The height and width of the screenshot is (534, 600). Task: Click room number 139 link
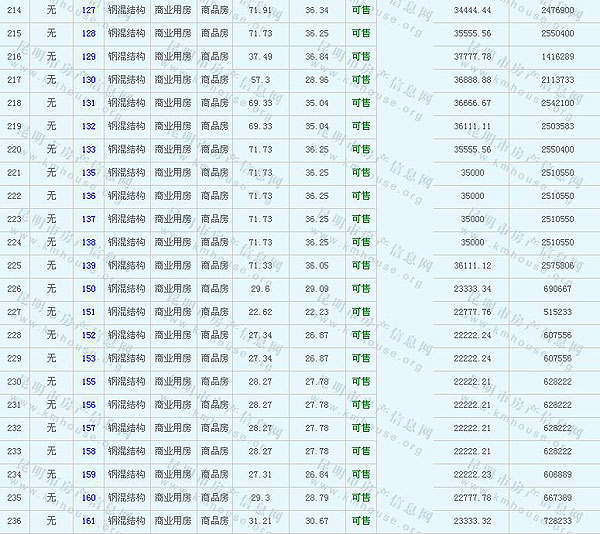tap(89, 266)
